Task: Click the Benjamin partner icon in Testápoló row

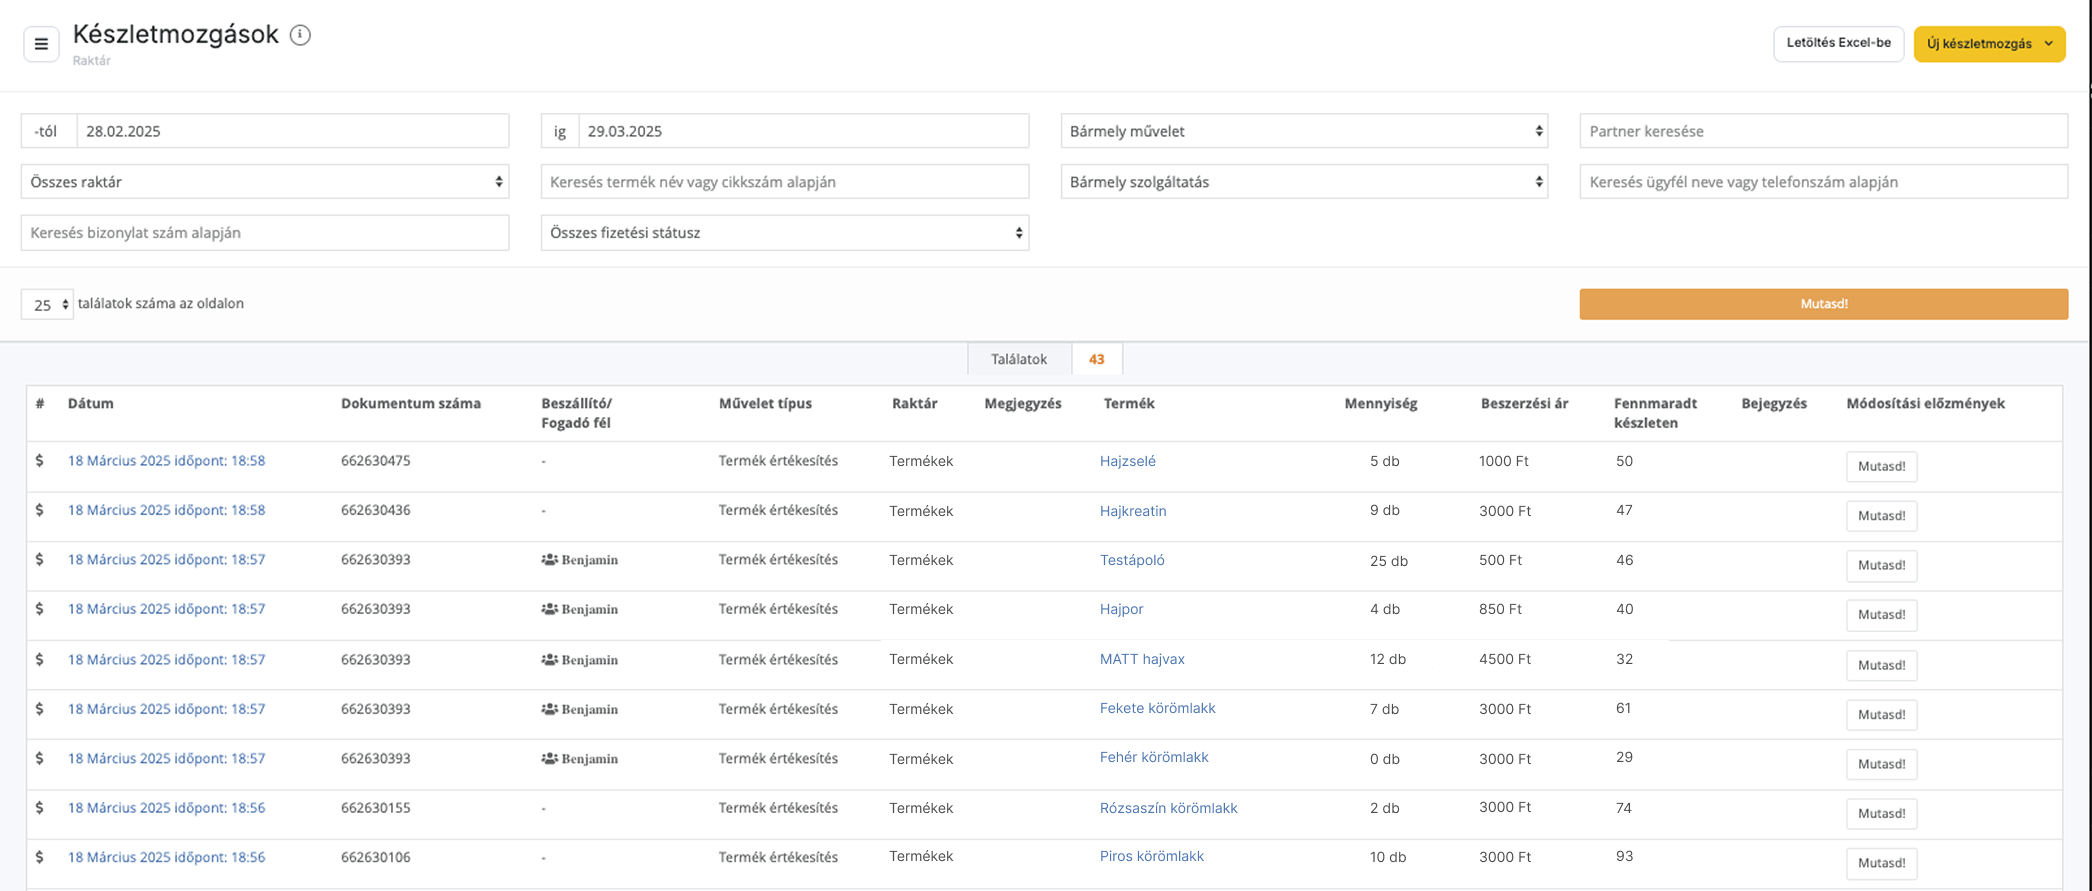Action: (549, 560)
